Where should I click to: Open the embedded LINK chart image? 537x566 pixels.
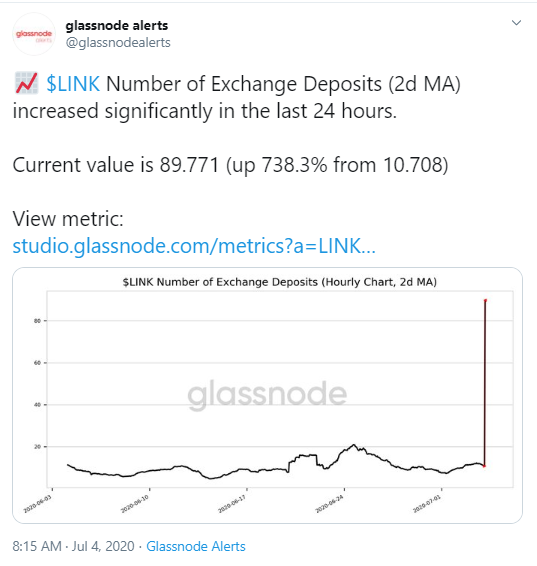[267, 395]
